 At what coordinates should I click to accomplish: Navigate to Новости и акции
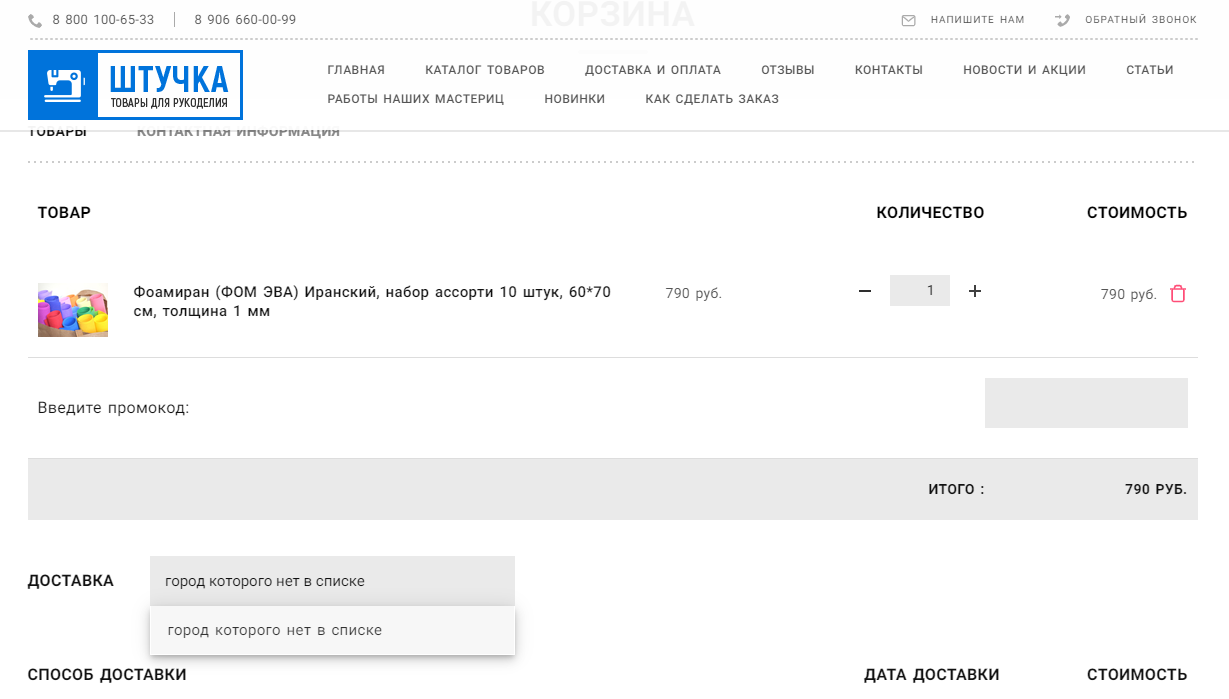1024,70
